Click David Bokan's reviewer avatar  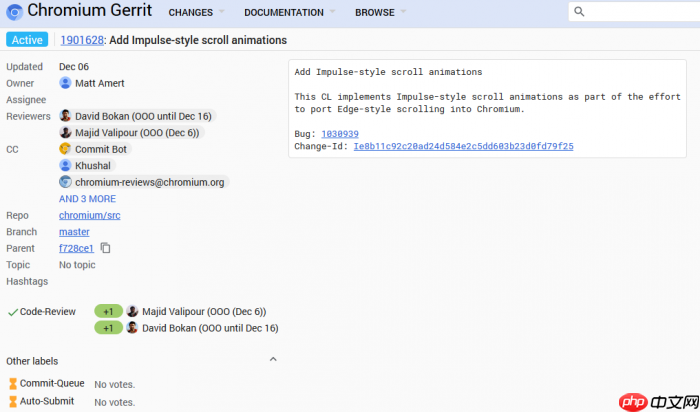coord(66,116)
